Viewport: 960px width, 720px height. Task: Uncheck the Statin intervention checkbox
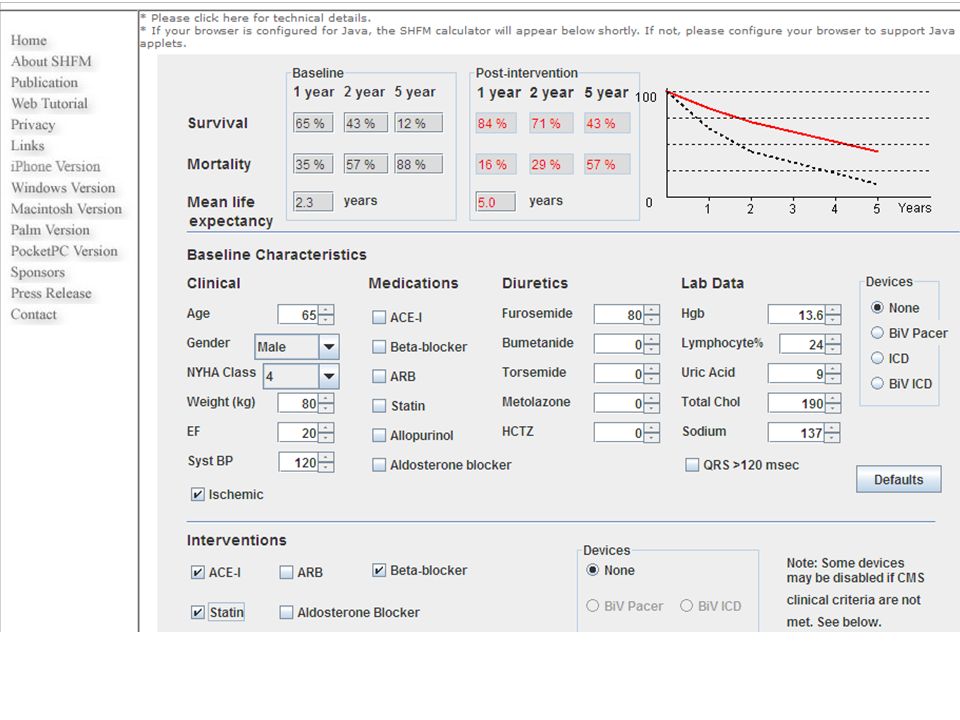coord(198,612)
